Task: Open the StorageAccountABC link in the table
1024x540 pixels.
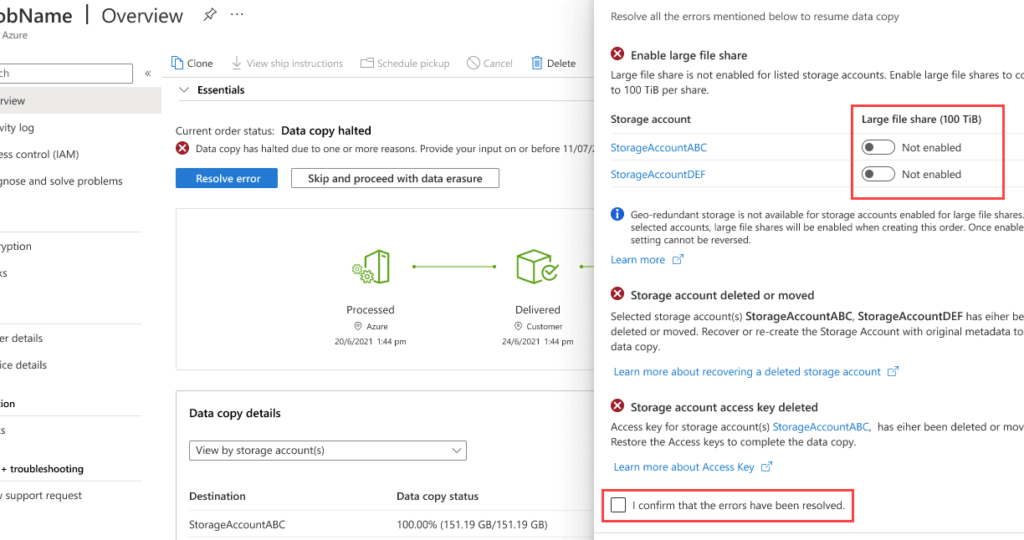Action: click(x=658, y=148)
